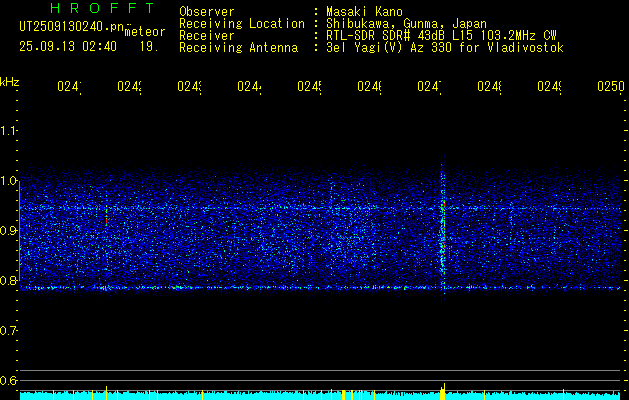Image resolution: width=629 pixels, height=400 pixels.
Task: Click the Receiving Location label
Action: point(242,24)
